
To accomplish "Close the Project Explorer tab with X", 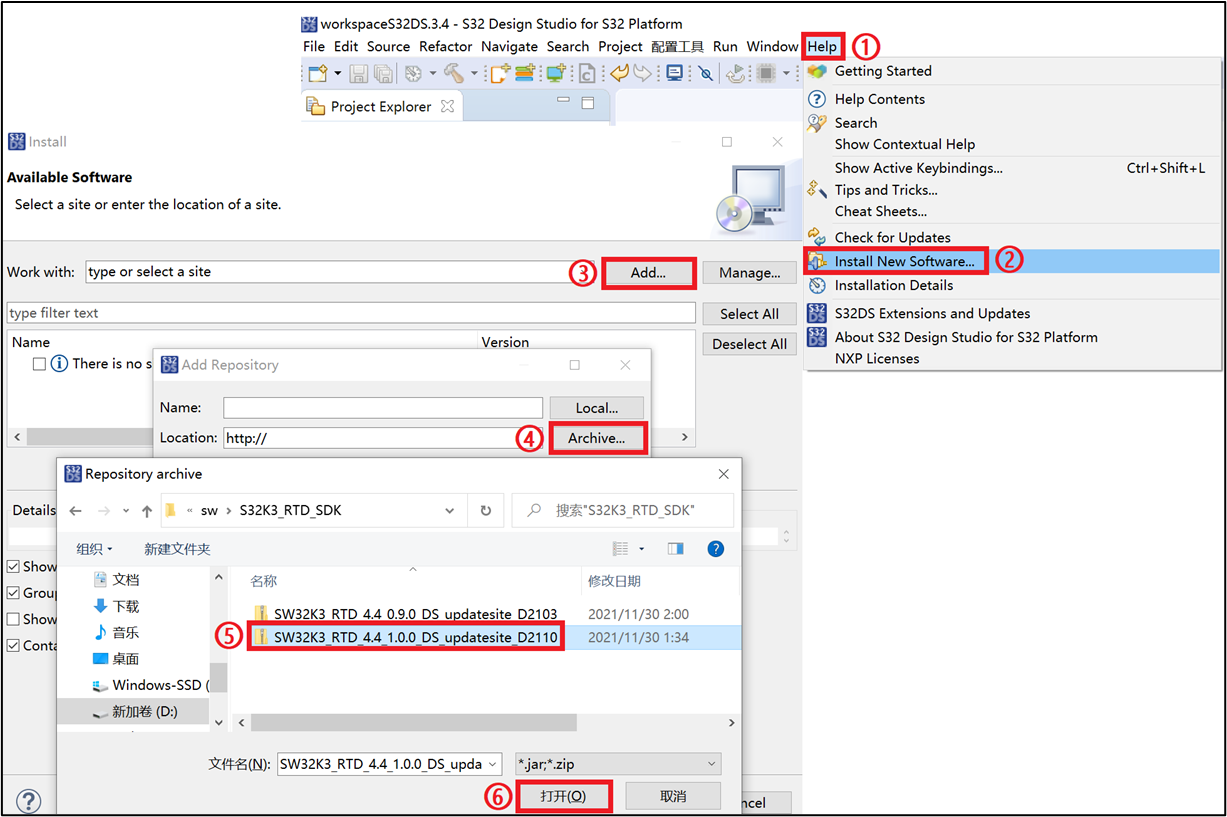I will pos(447,106).
